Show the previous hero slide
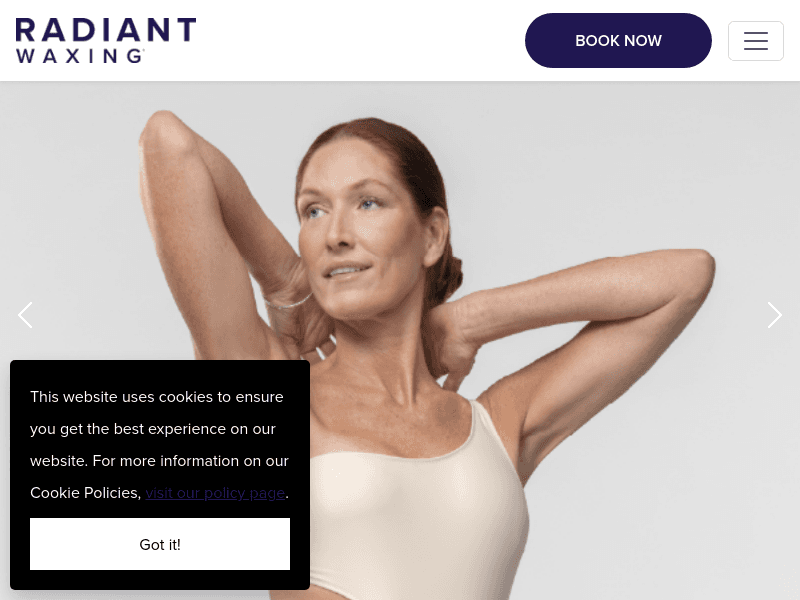The width and height of the screenshot is (800, 600). (25, 315)
